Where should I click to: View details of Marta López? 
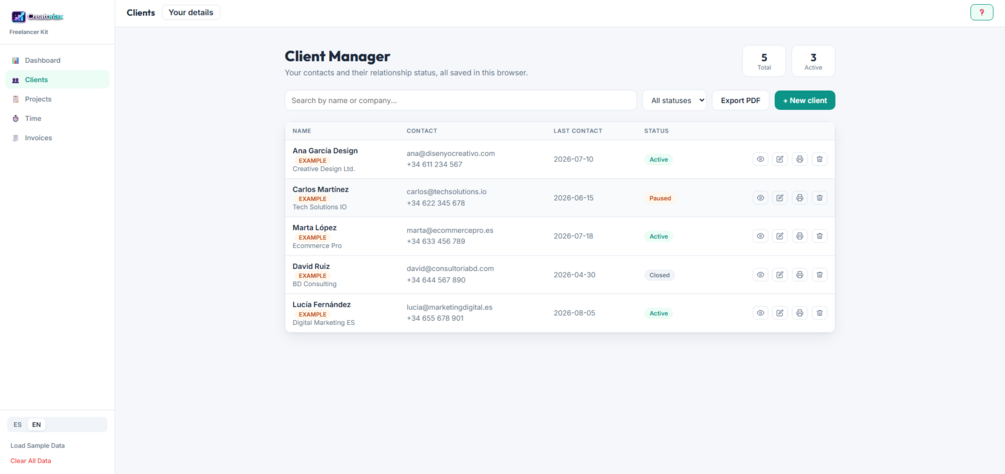760,236
